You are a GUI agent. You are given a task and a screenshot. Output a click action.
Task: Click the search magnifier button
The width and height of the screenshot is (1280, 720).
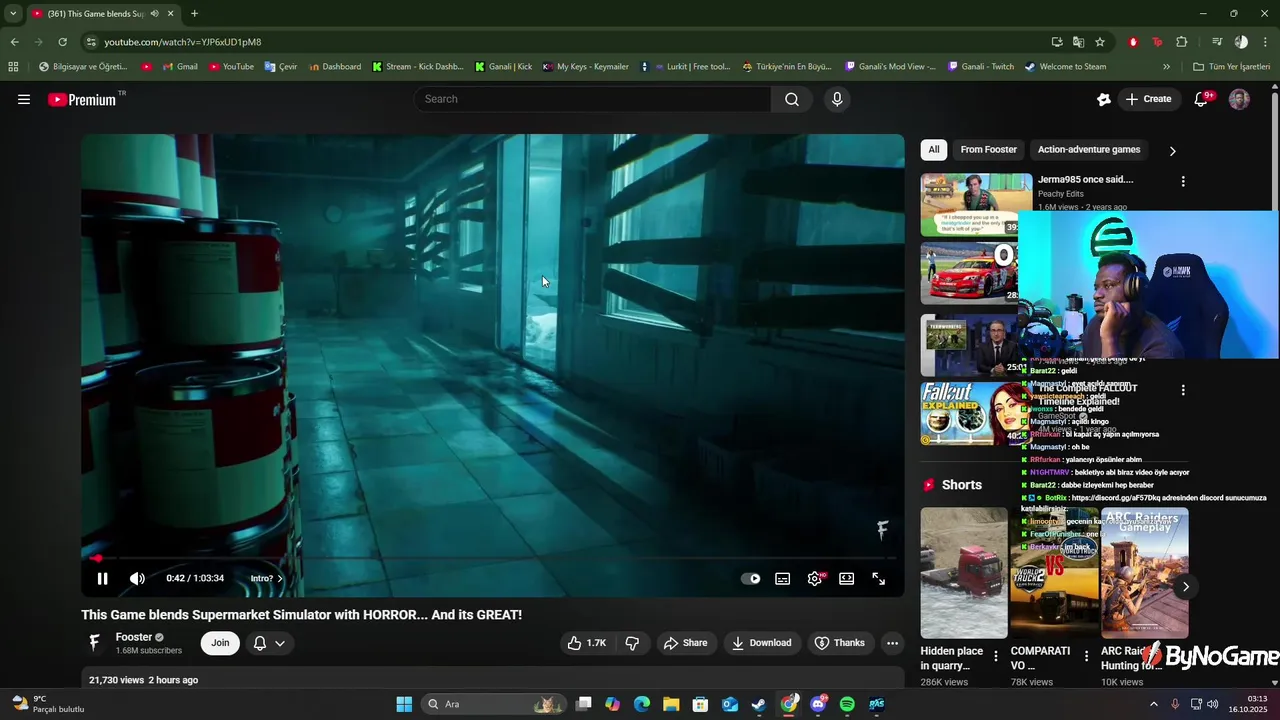coord(792,99)
